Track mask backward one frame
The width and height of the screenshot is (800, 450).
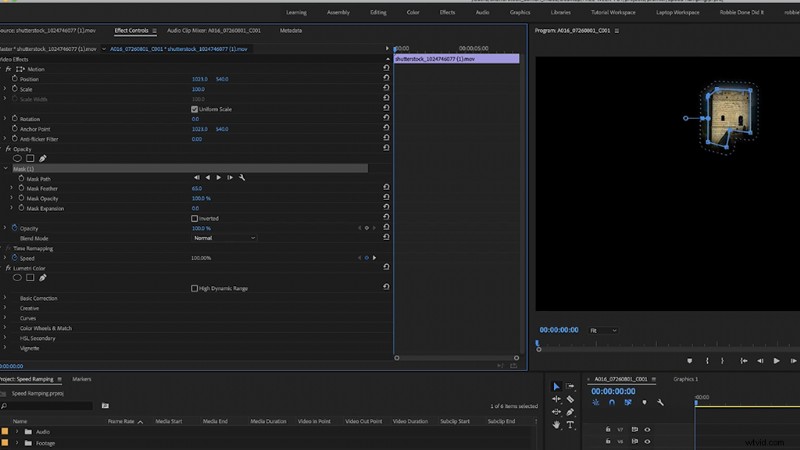click(x=196, y=178)
